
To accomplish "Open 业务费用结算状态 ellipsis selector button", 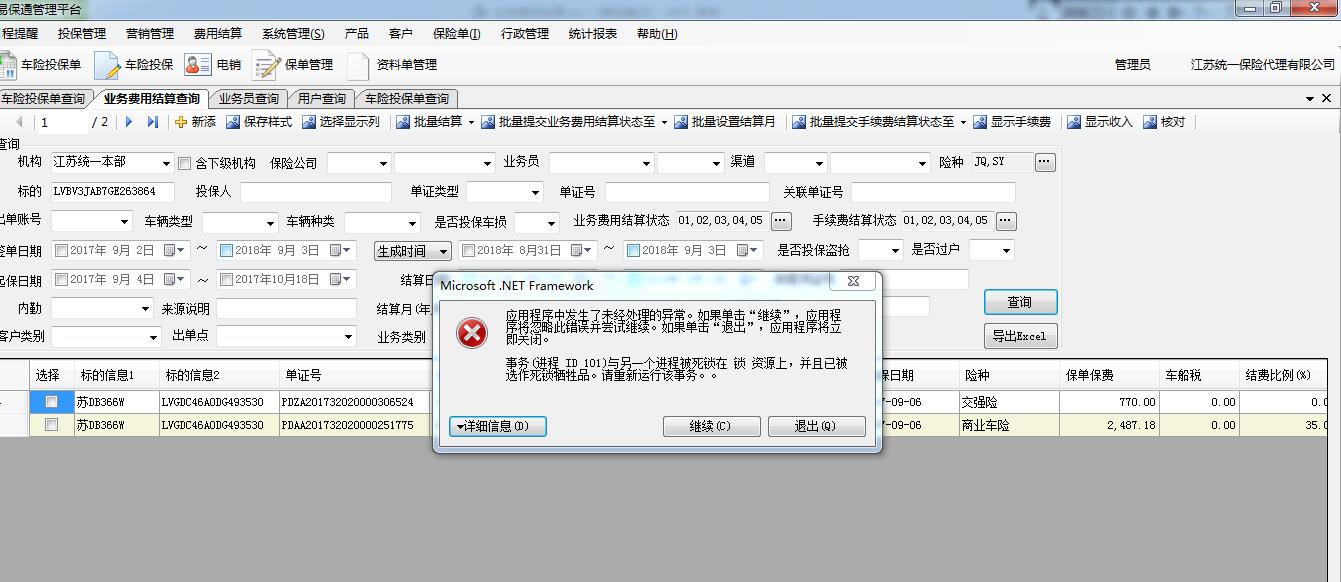I will [x=781, y=220].
